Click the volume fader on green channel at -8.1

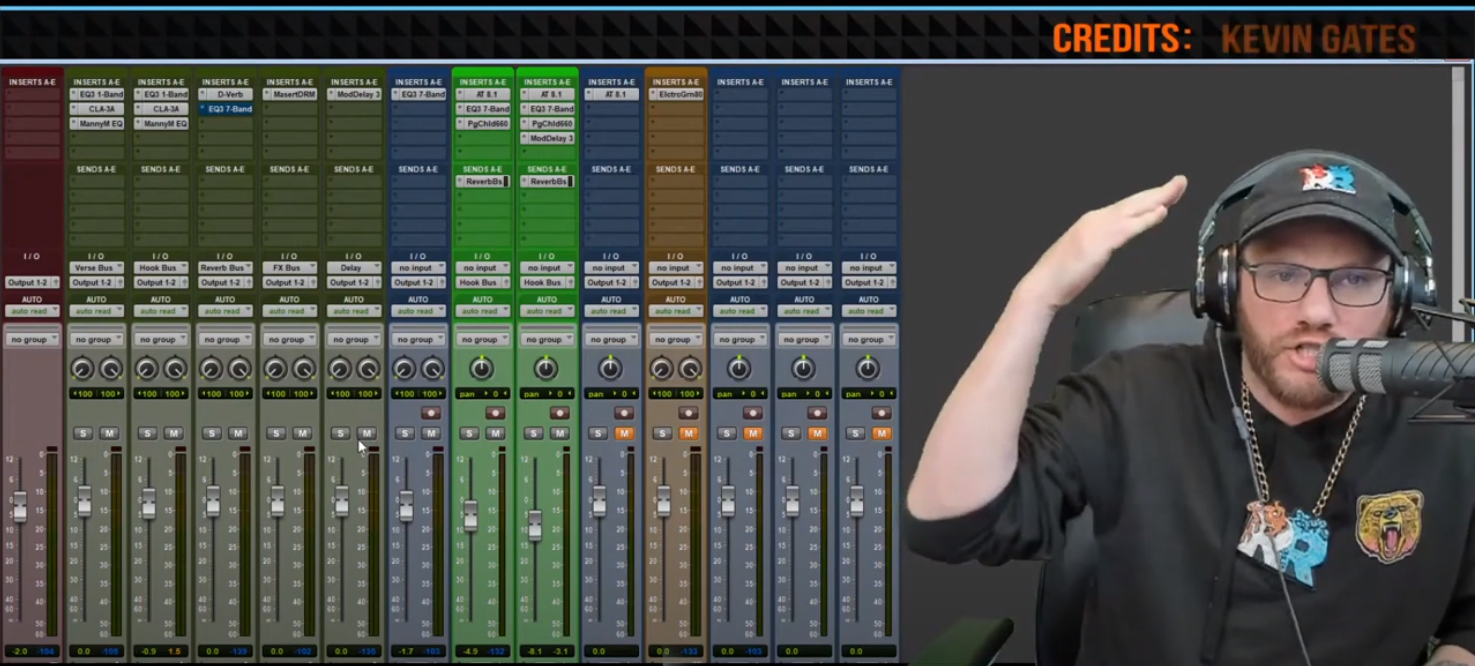tap(535, 526)
